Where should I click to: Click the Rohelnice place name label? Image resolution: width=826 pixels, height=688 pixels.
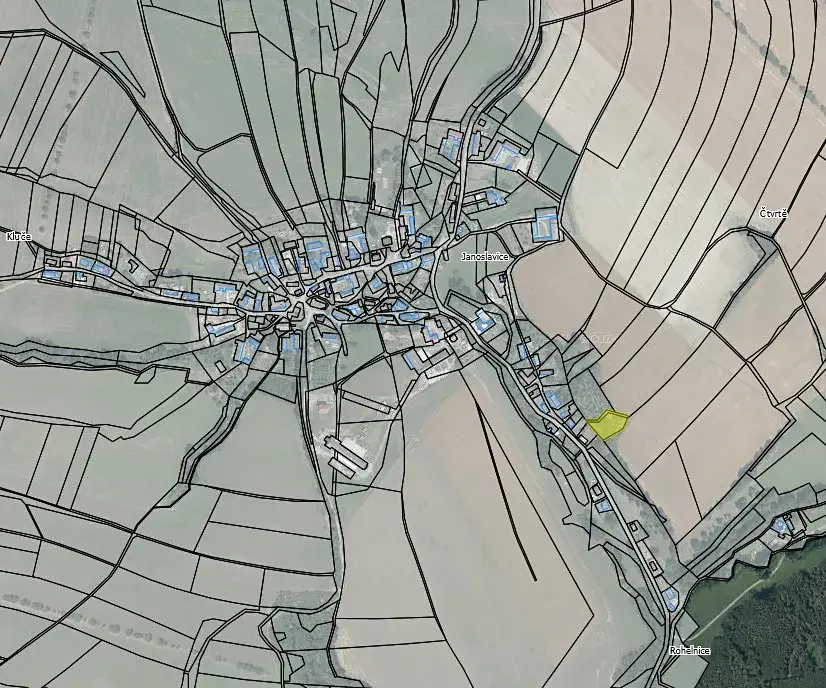[x=690, y=651]
